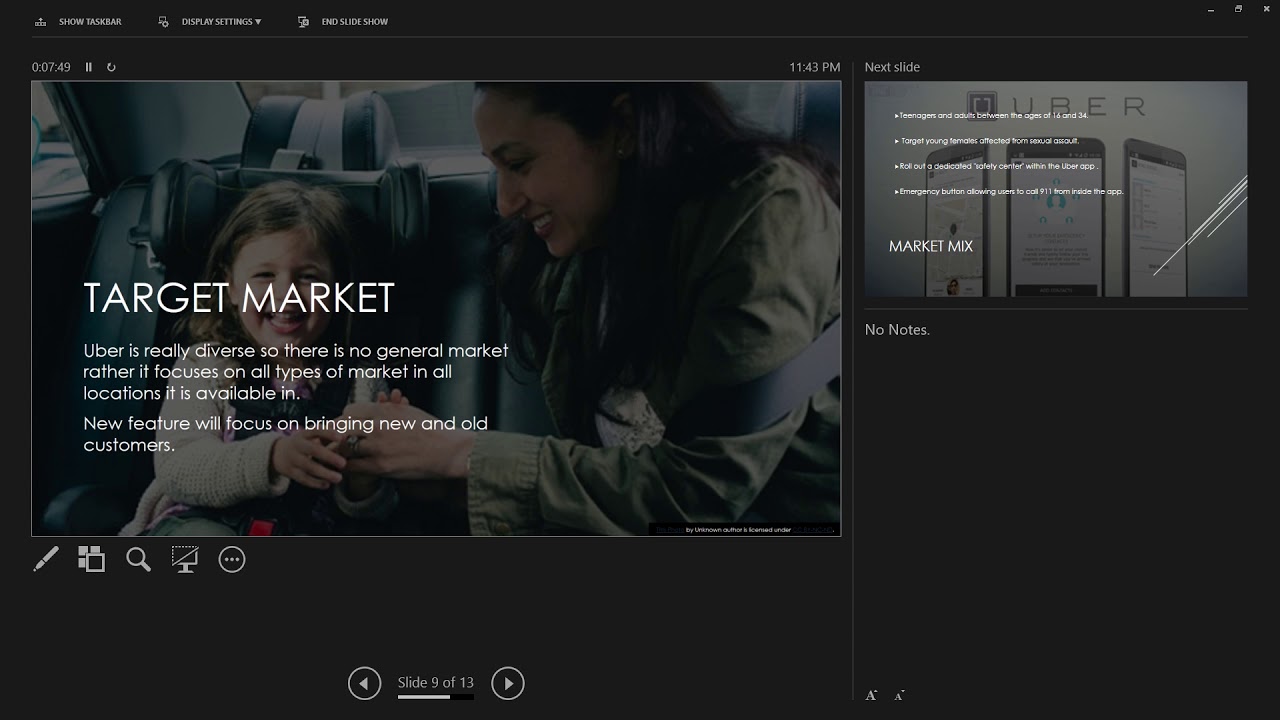Screen dimensions: 1280x720
Task: See all slides grid view
Action: coord(91,559)
